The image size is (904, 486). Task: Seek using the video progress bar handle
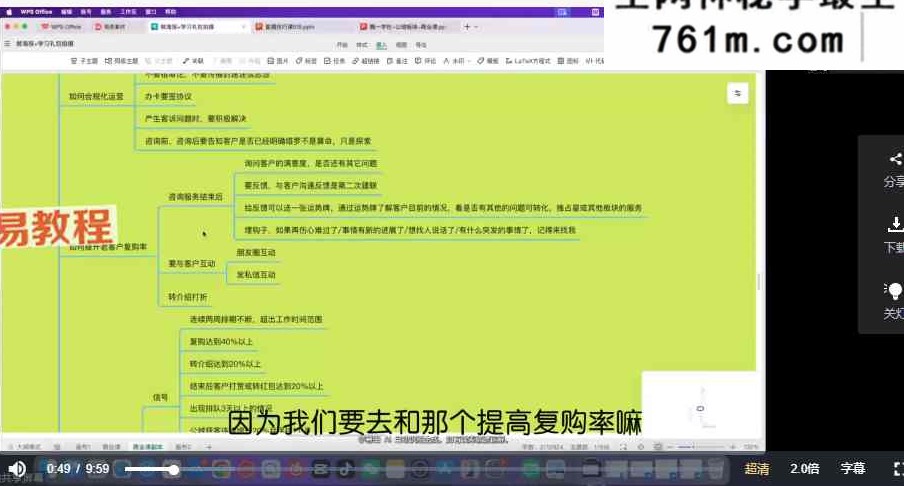point(174,470)
